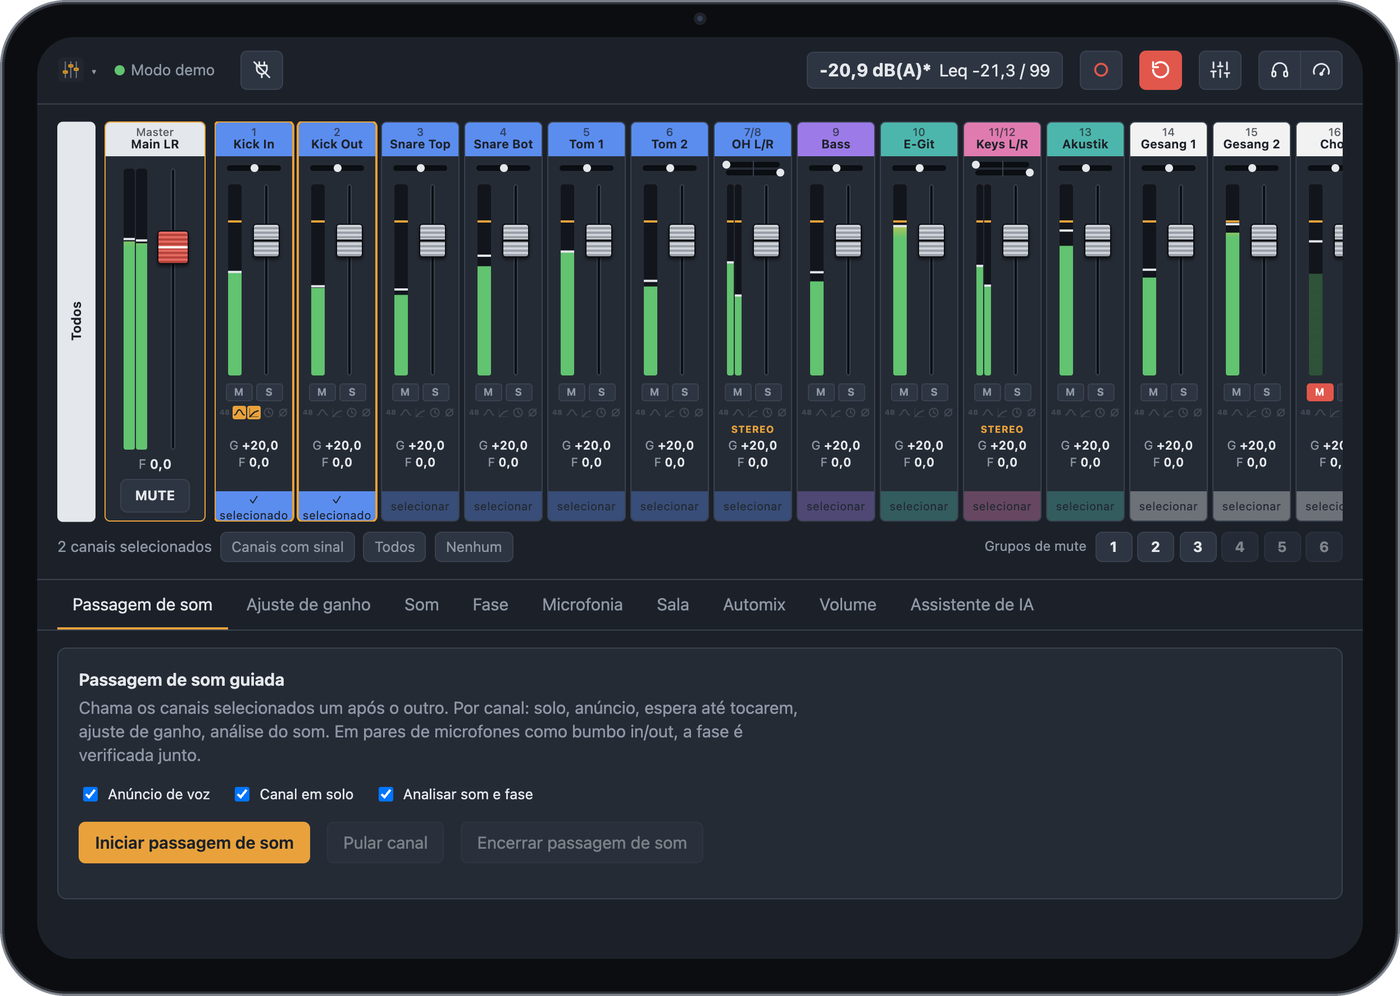
Task: Toggle compressor curve icon on Kick In
Action: [254, 413]
